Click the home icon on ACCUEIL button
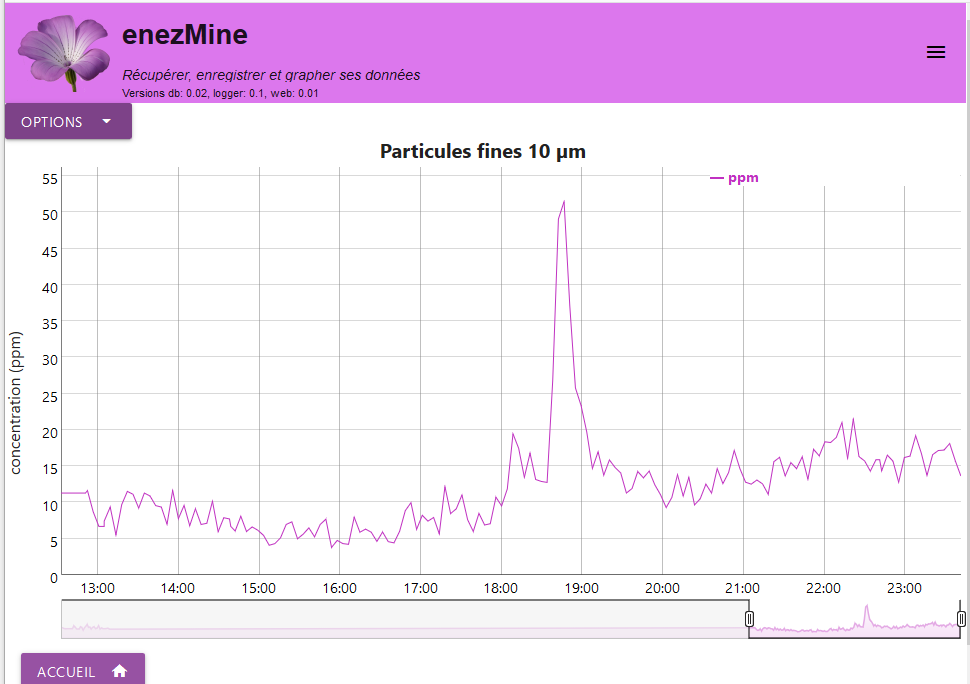The image size is (970, 684). 120,672
